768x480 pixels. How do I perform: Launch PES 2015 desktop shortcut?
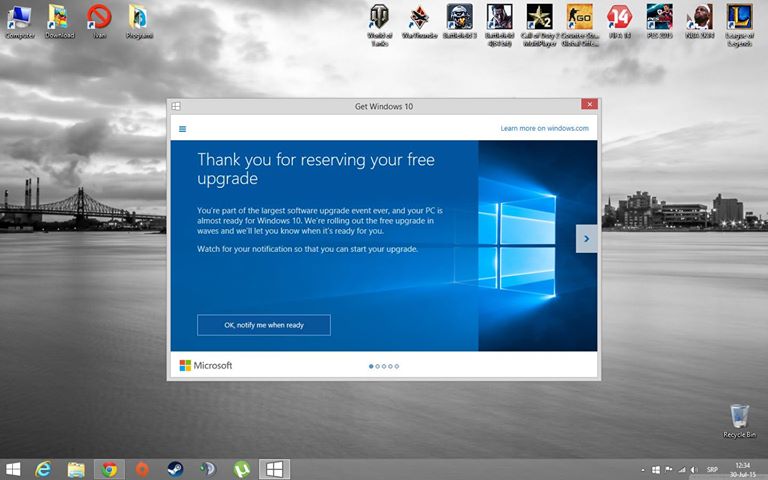660,21
